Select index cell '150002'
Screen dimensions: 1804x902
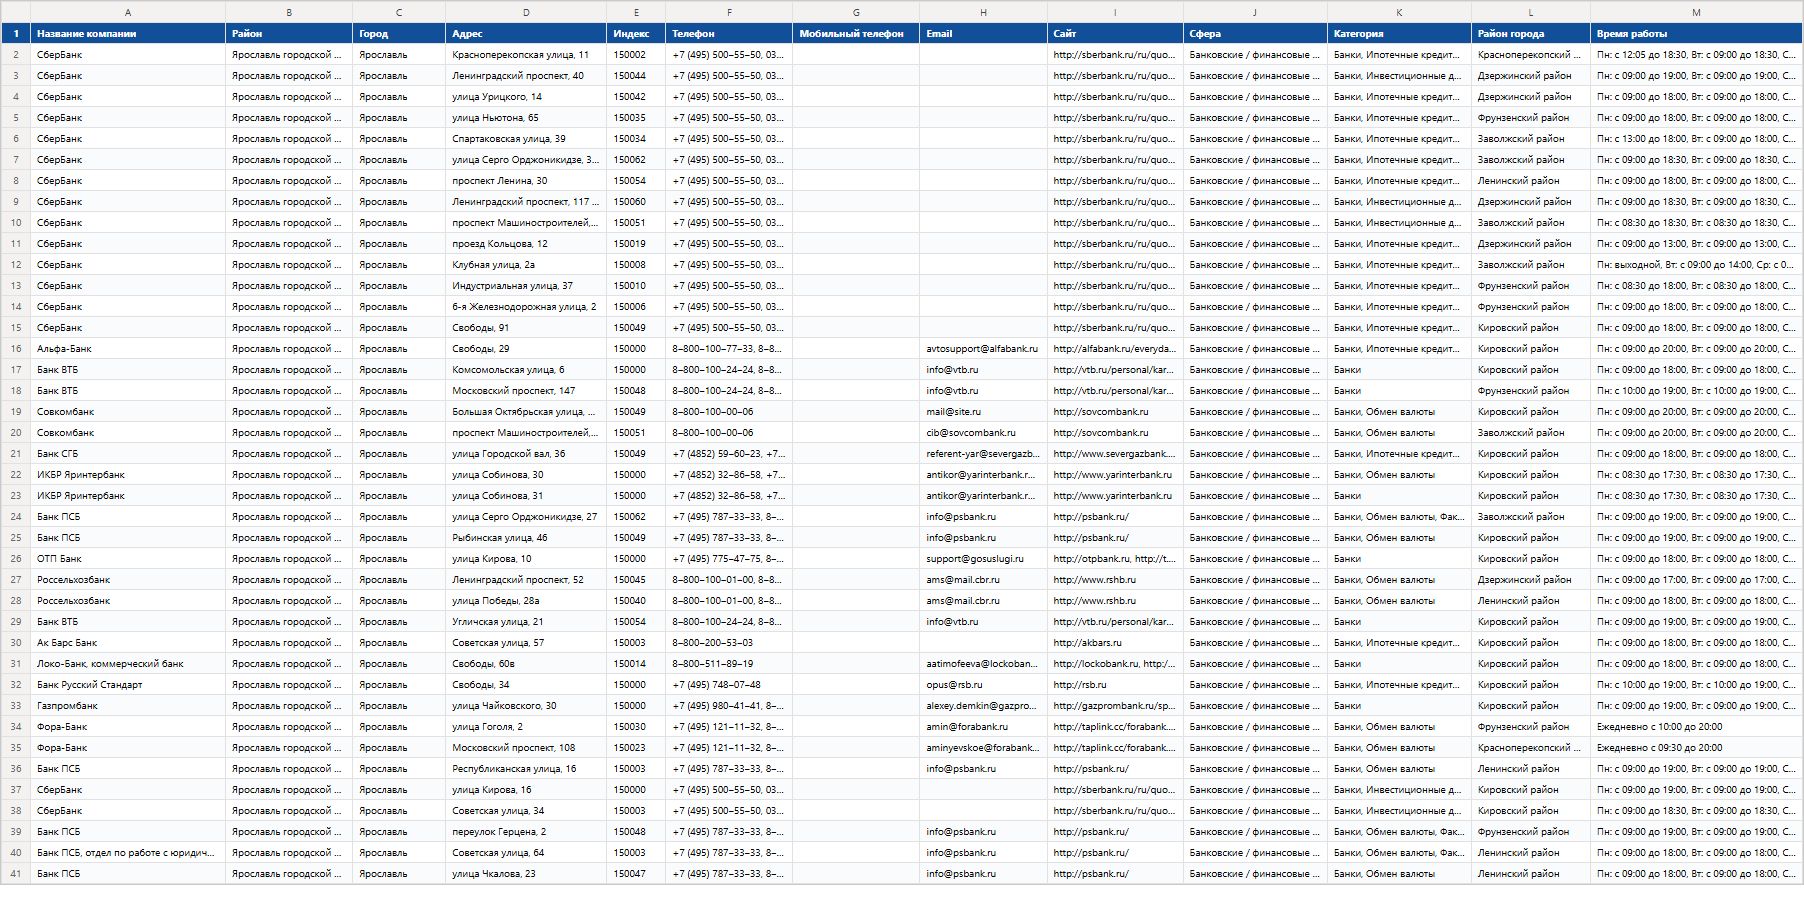pos(636,55)
